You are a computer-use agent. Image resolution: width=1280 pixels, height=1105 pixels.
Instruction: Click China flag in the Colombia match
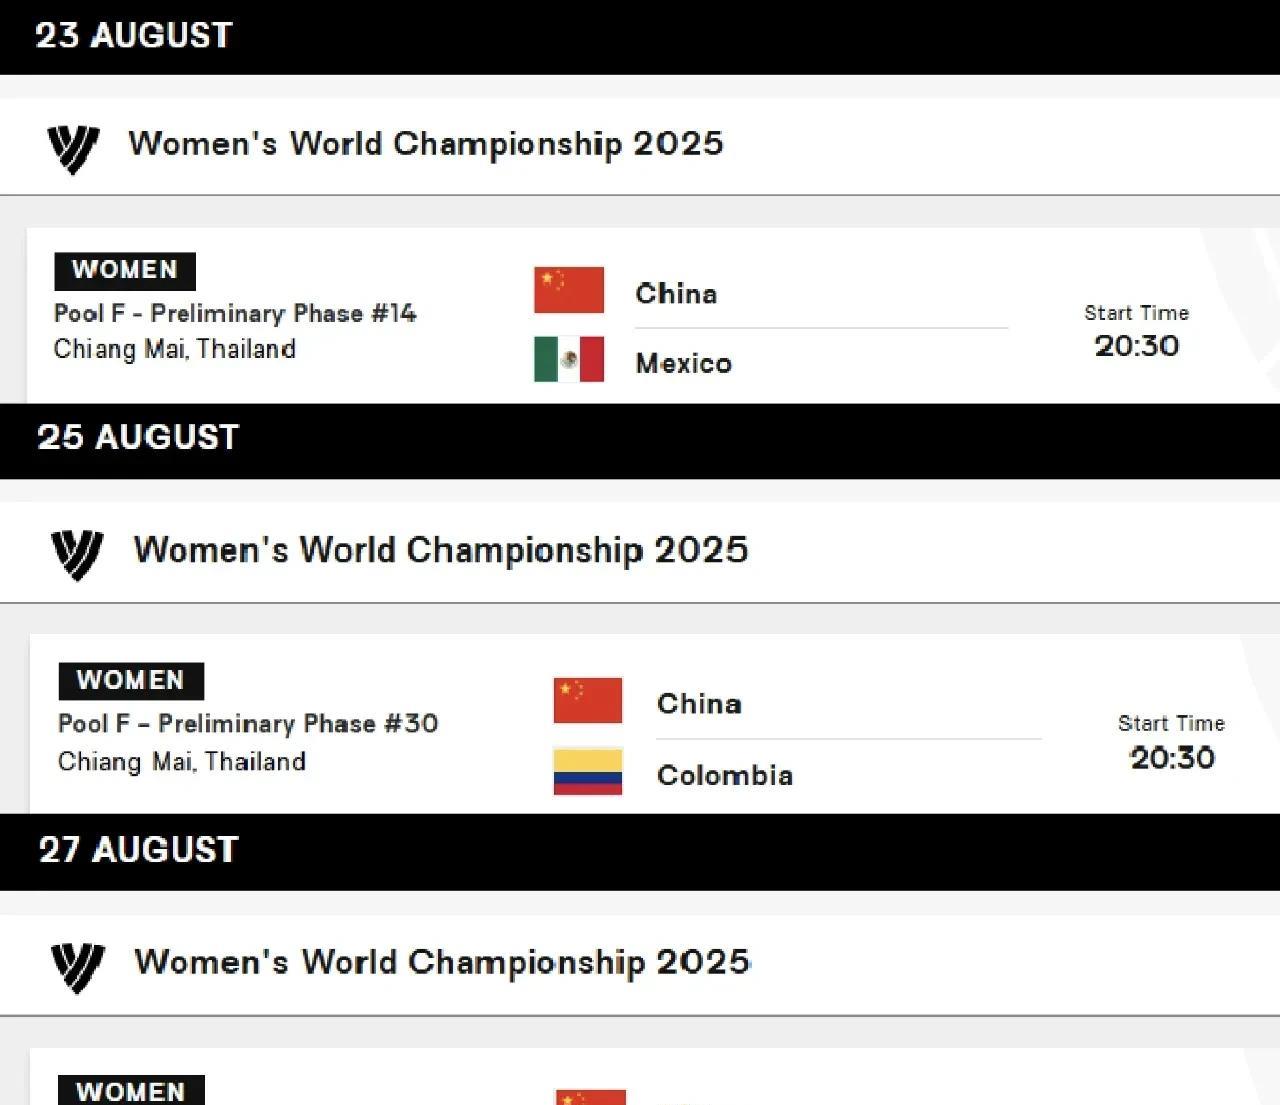point(588,700)
